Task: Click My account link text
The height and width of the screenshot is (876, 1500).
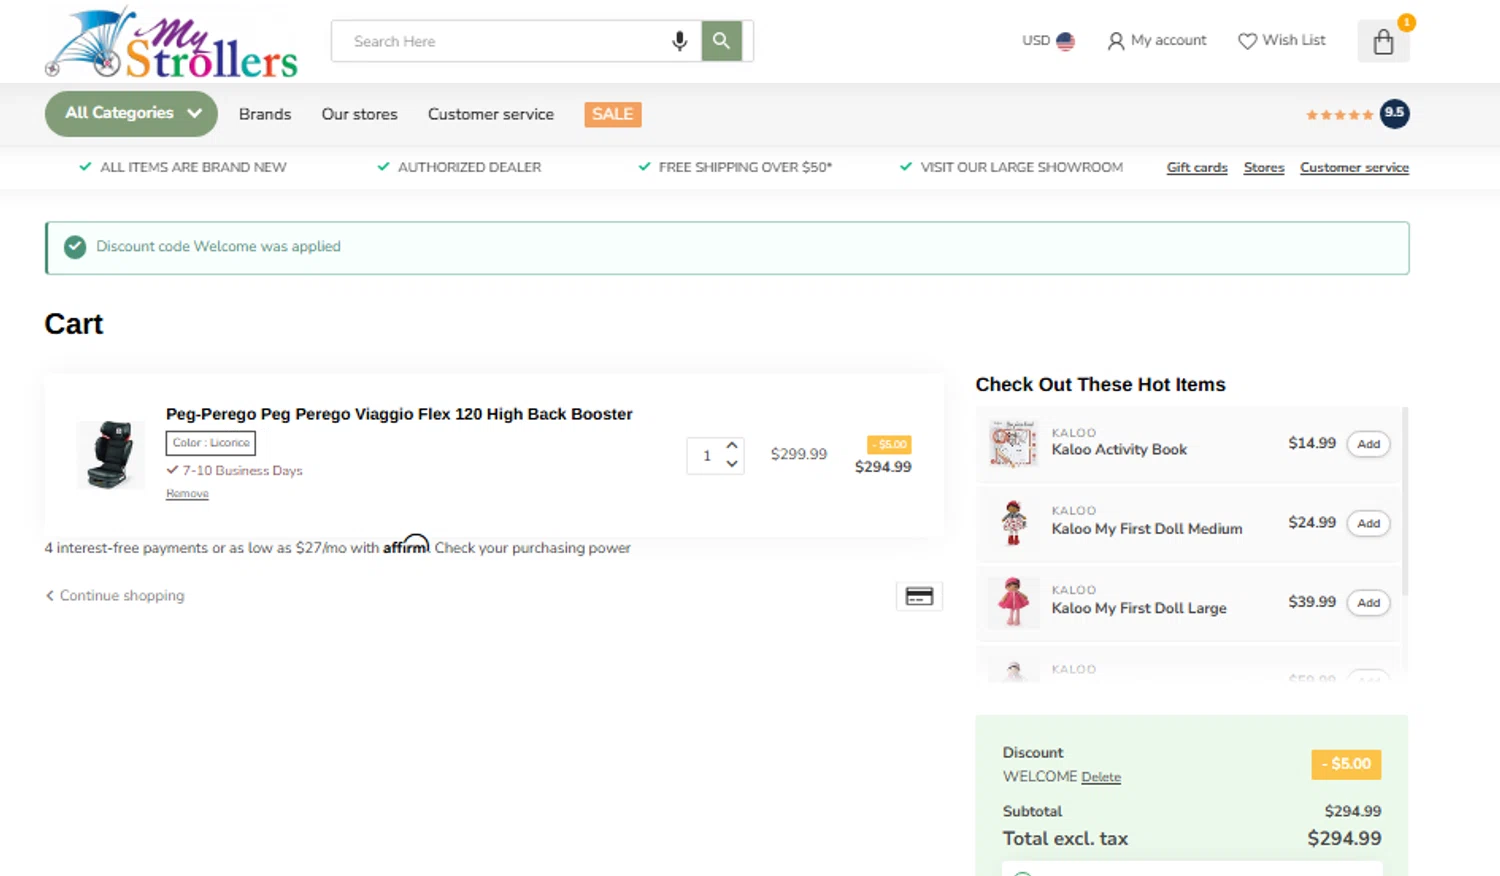Action: click(1168, 40)
